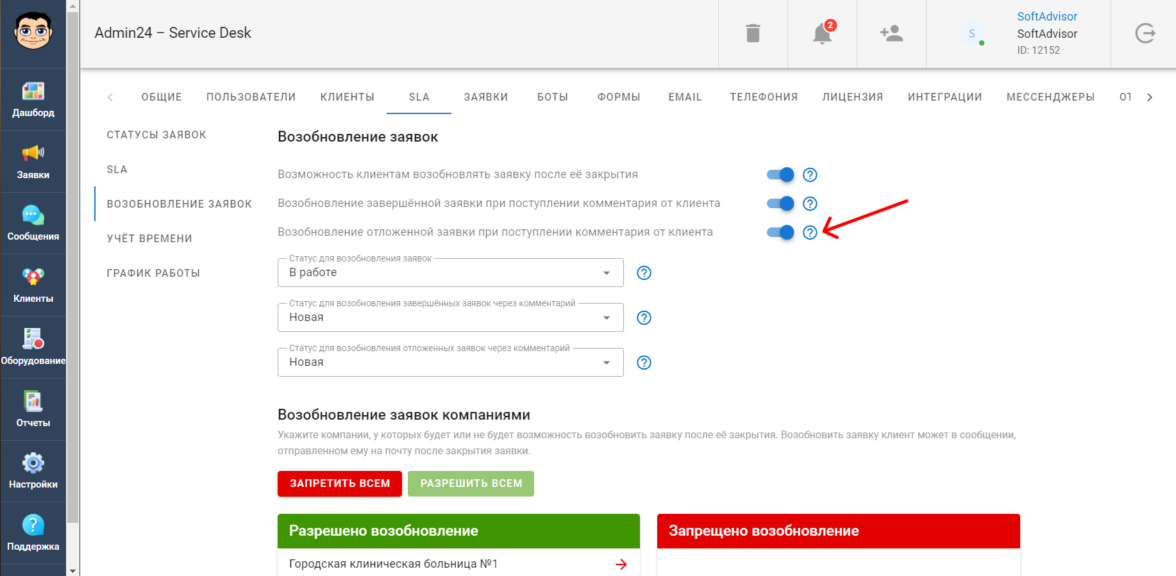
Task: Open Учёт времени in the side menu
Action: click(149, 238)
